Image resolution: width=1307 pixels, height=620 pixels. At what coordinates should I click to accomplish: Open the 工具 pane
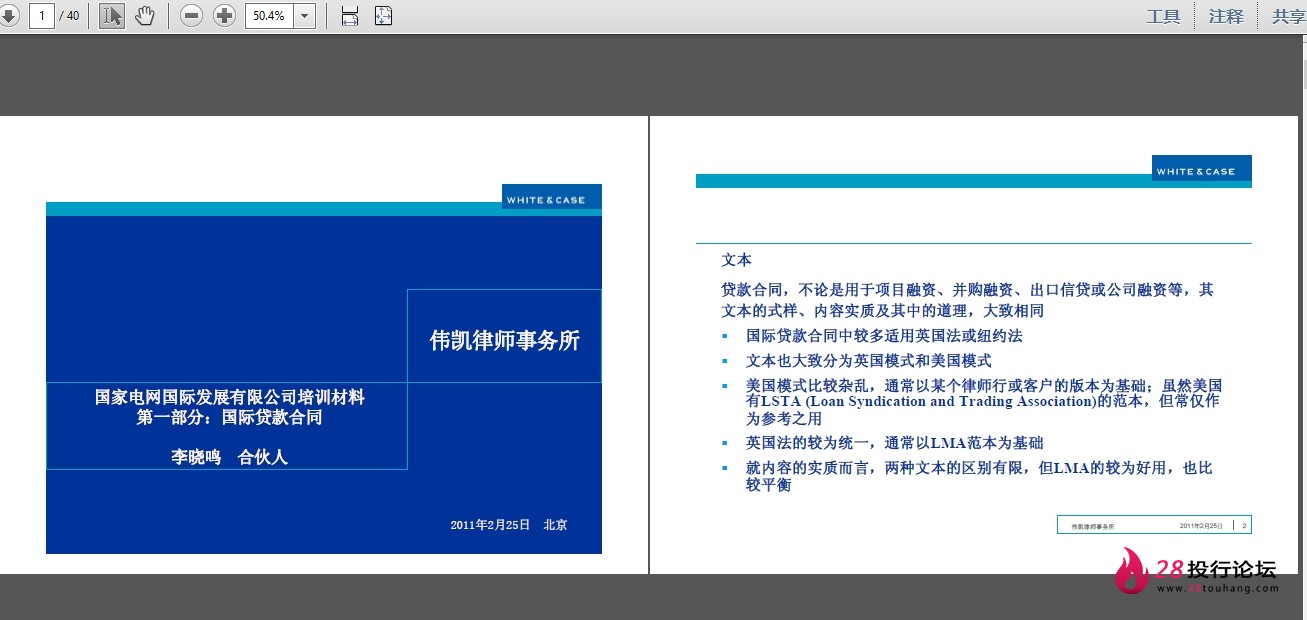point(1163,16)
